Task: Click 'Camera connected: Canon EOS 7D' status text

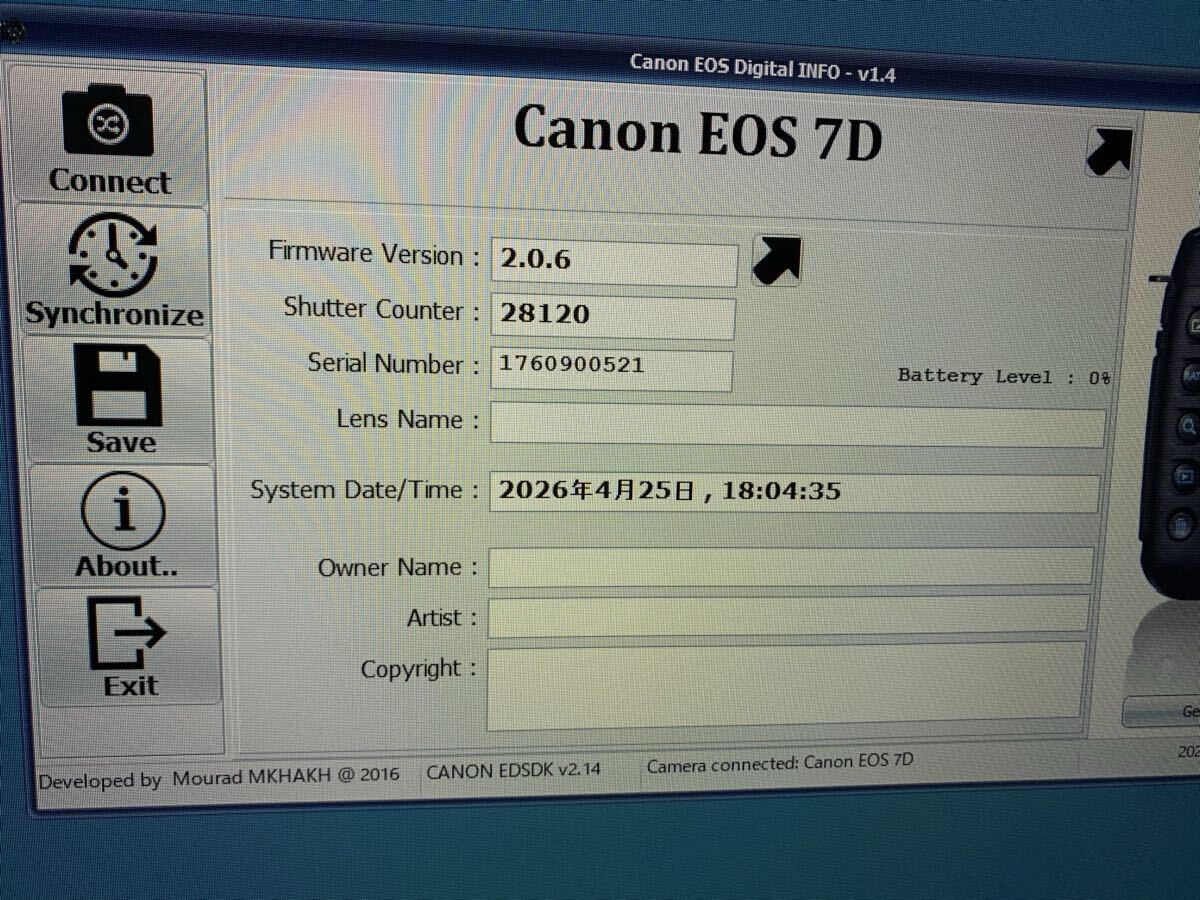Action: 780,763
